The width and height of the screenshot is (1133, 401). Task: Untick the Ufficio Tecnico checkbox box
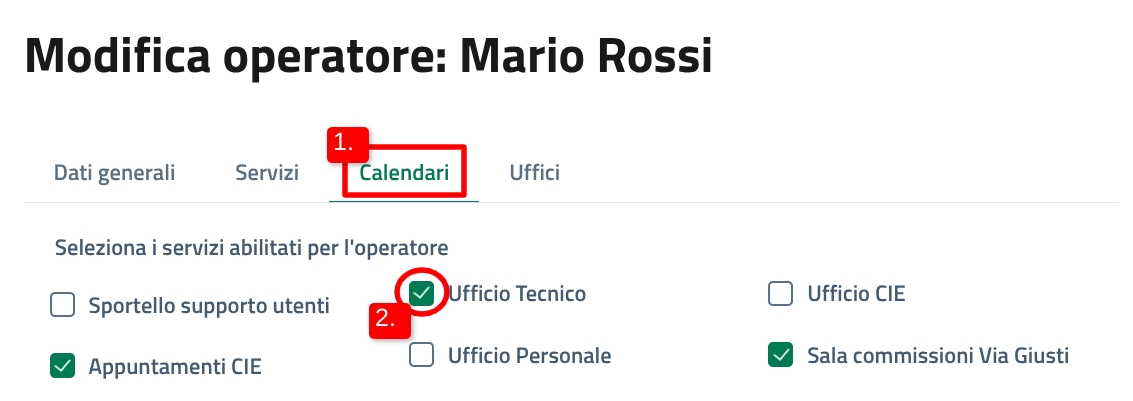tap(423, 294)
